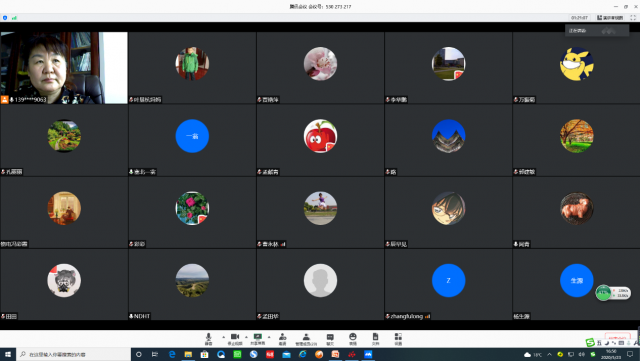
Task: Expand the screen share options arrow
Action: point(269,337)
